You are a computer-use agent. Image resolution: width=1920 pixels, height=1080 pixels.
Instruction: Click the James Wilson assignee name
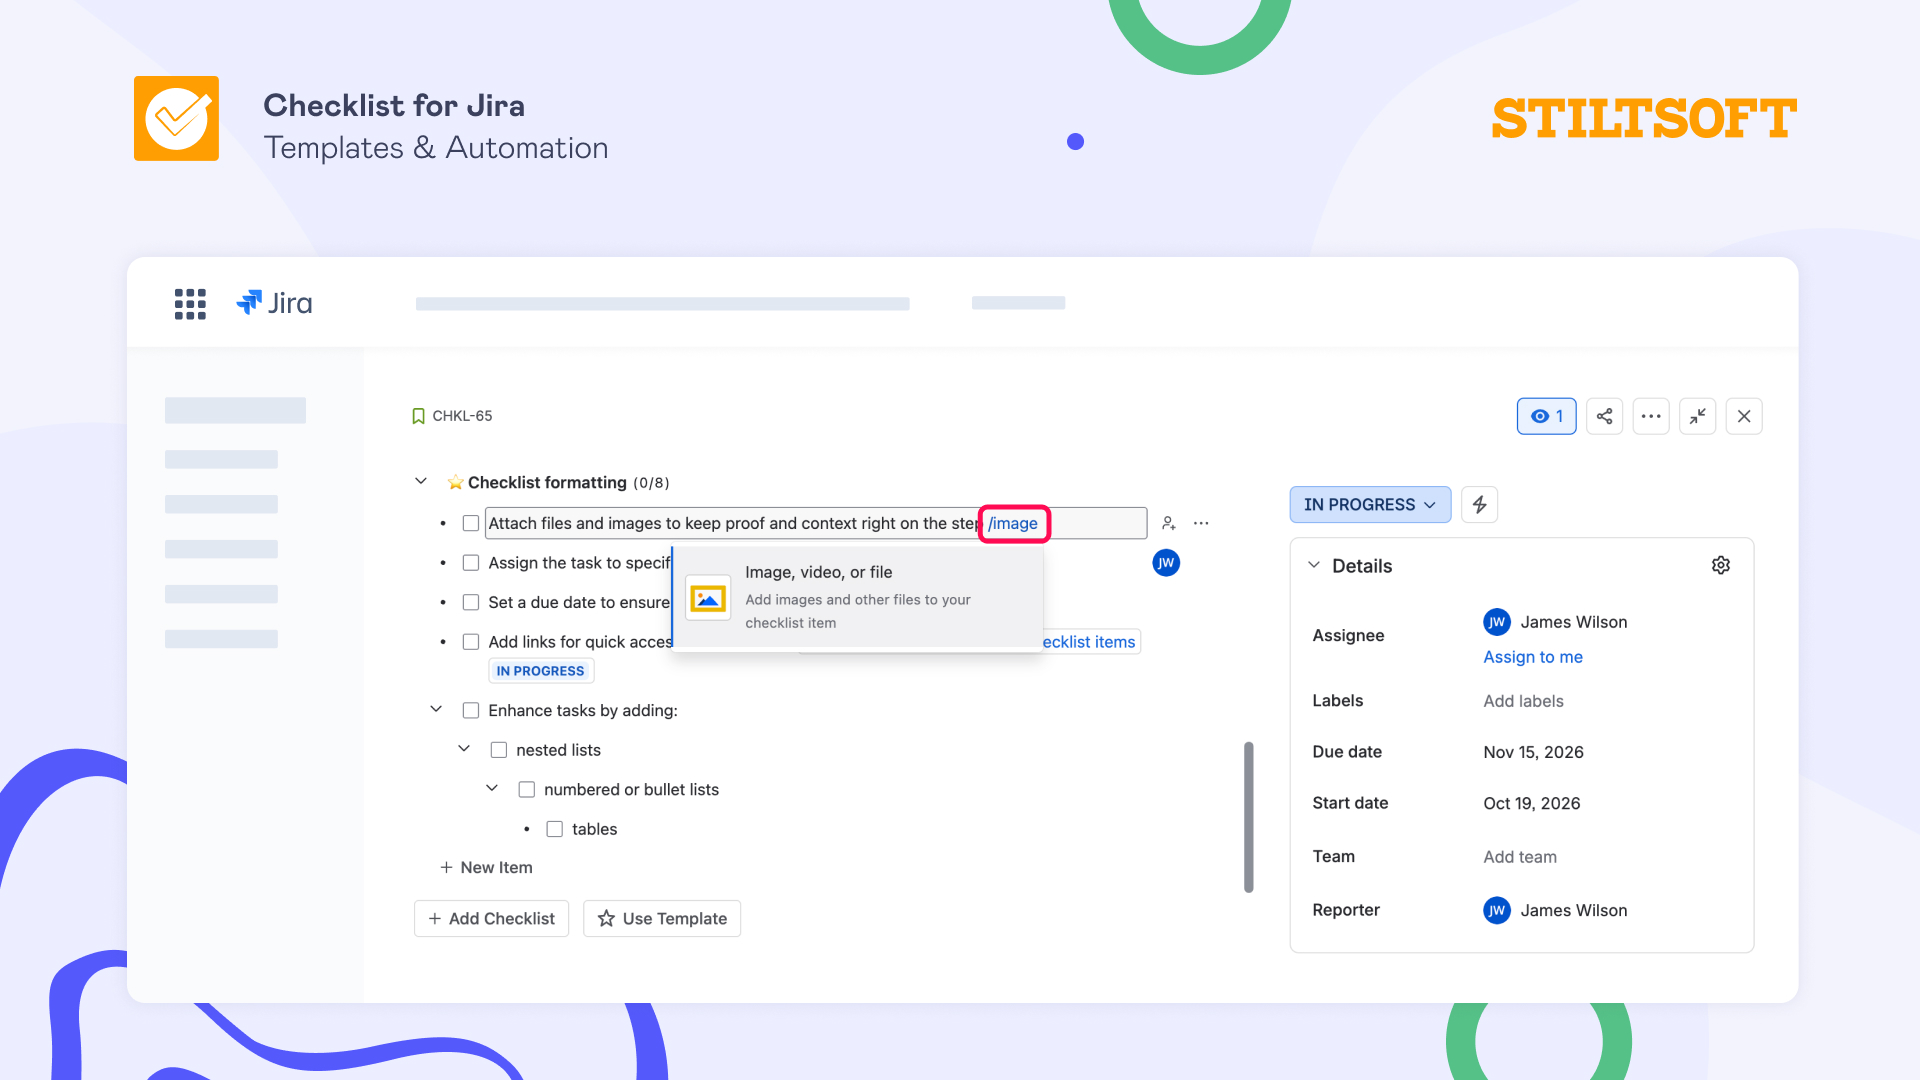[x=1574, y=622]
